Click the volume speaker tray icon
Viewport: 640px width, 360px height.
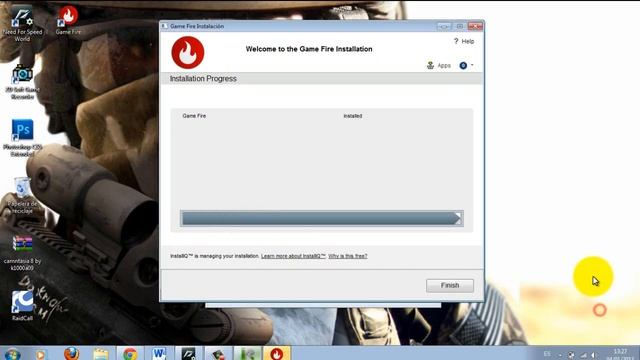coord(594,355)
